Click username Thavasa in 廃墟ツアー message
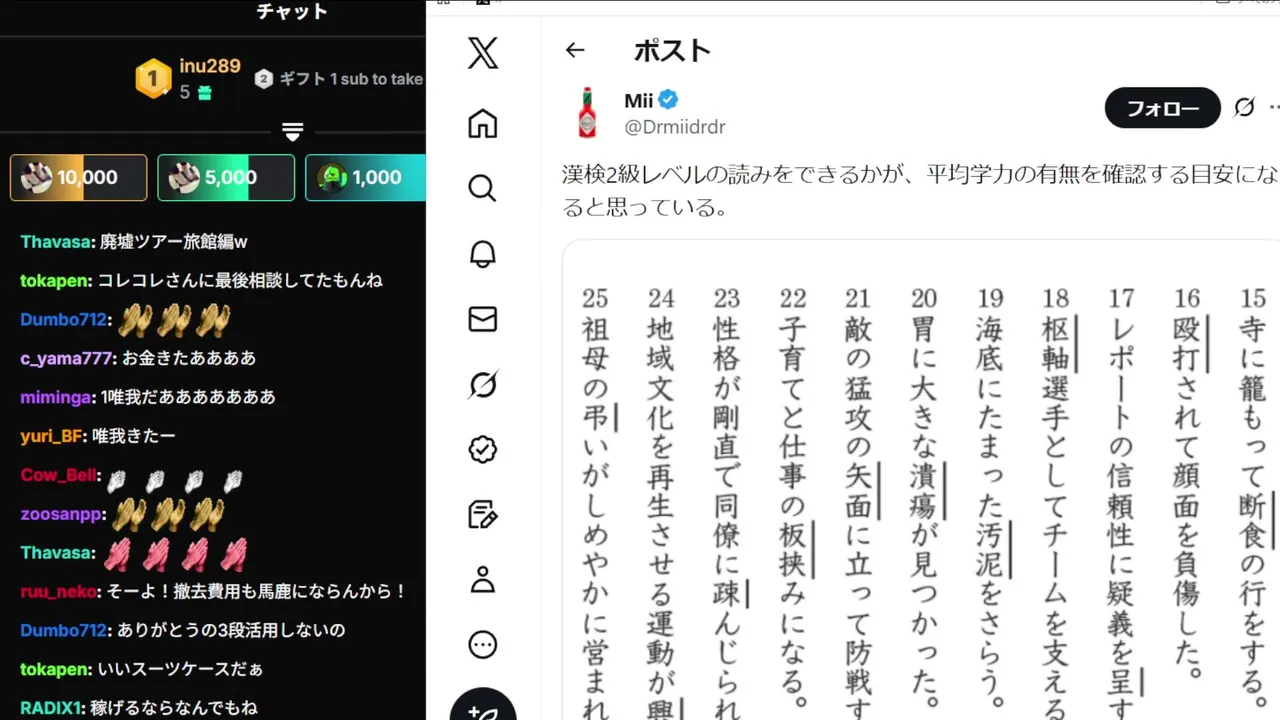Image resolution: width=1280 pixels, height=720 pixels. pos(56,242)
